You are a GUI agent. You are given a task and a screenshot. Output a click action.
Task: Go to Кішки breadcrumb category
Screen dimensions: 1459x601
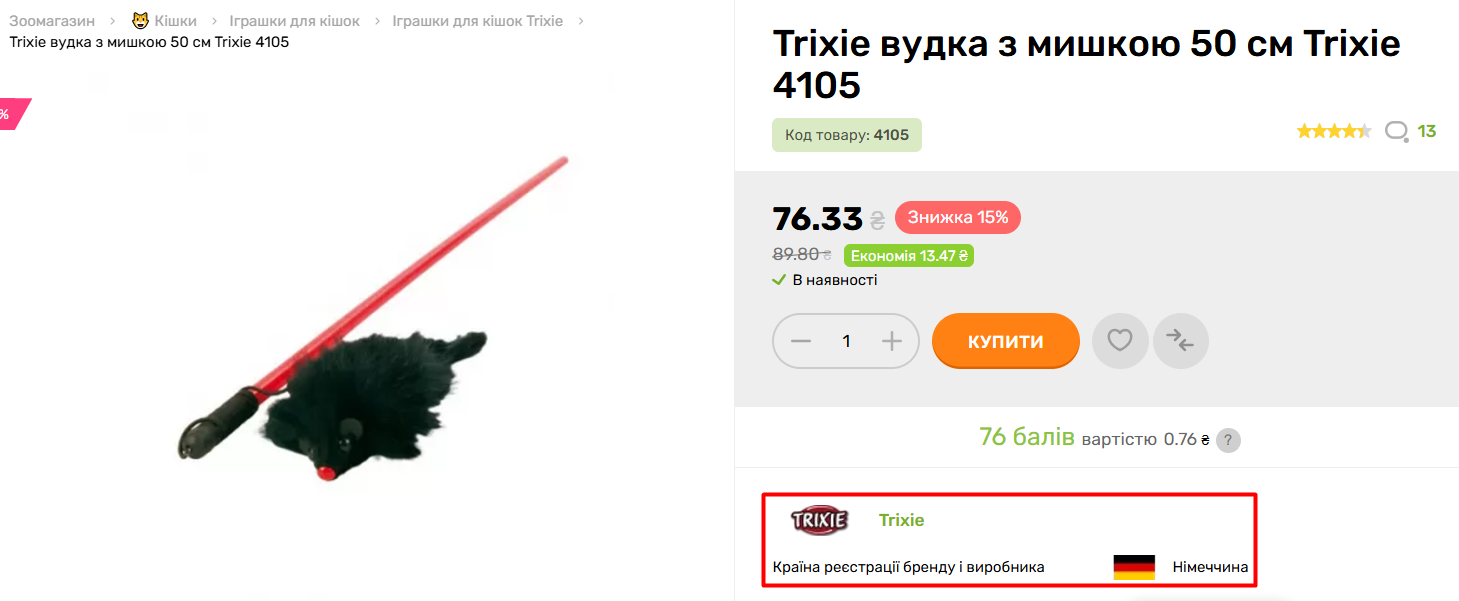(x=175, y=21)
